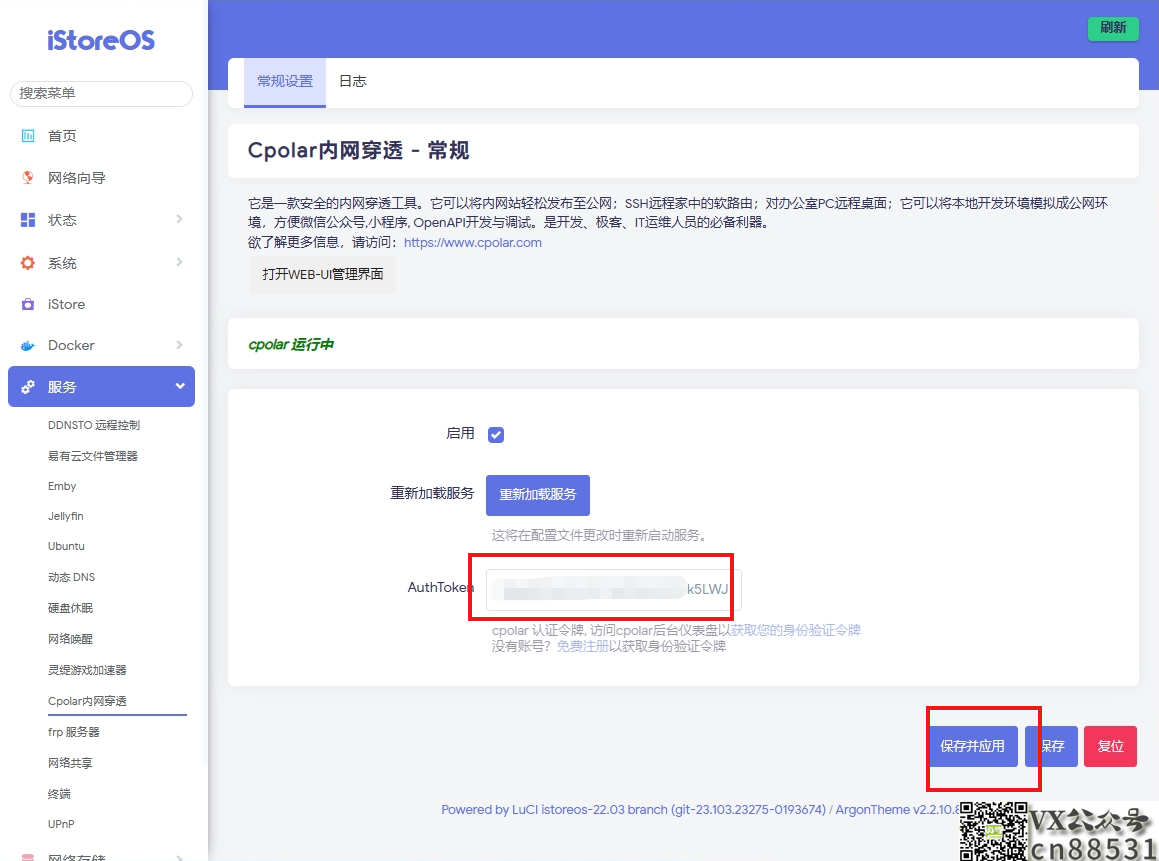
Task: Open 网络向导 in the sidebar
Action: click(77, 178)
